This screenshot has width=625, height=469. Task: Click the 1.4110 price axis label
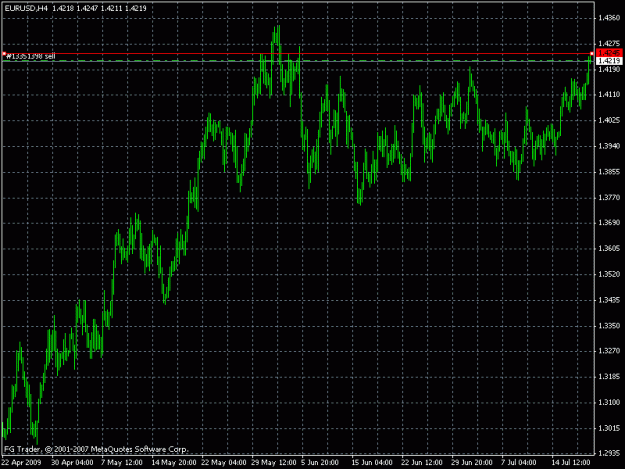point(609,94)
